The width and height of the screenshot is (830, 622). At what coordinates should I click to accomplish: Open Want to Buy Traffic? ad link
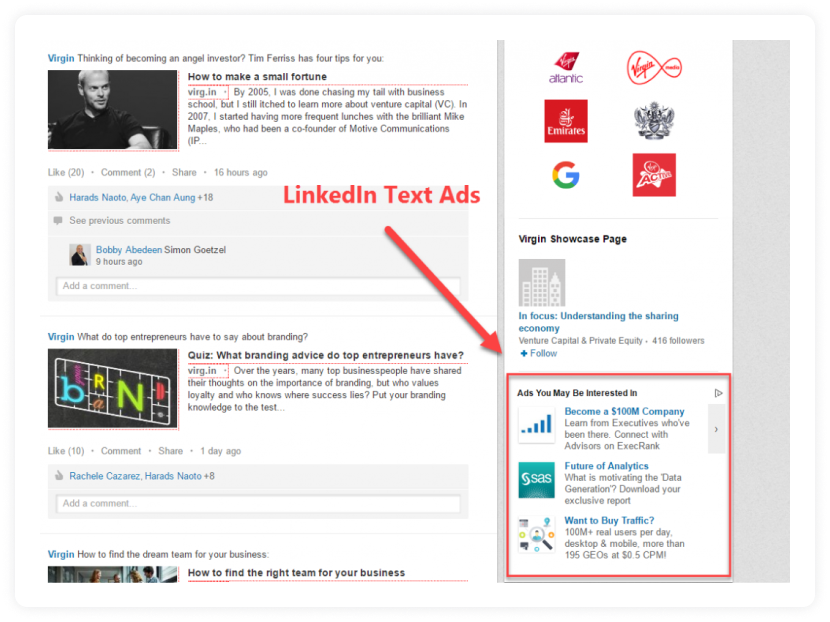pos(609,520)
